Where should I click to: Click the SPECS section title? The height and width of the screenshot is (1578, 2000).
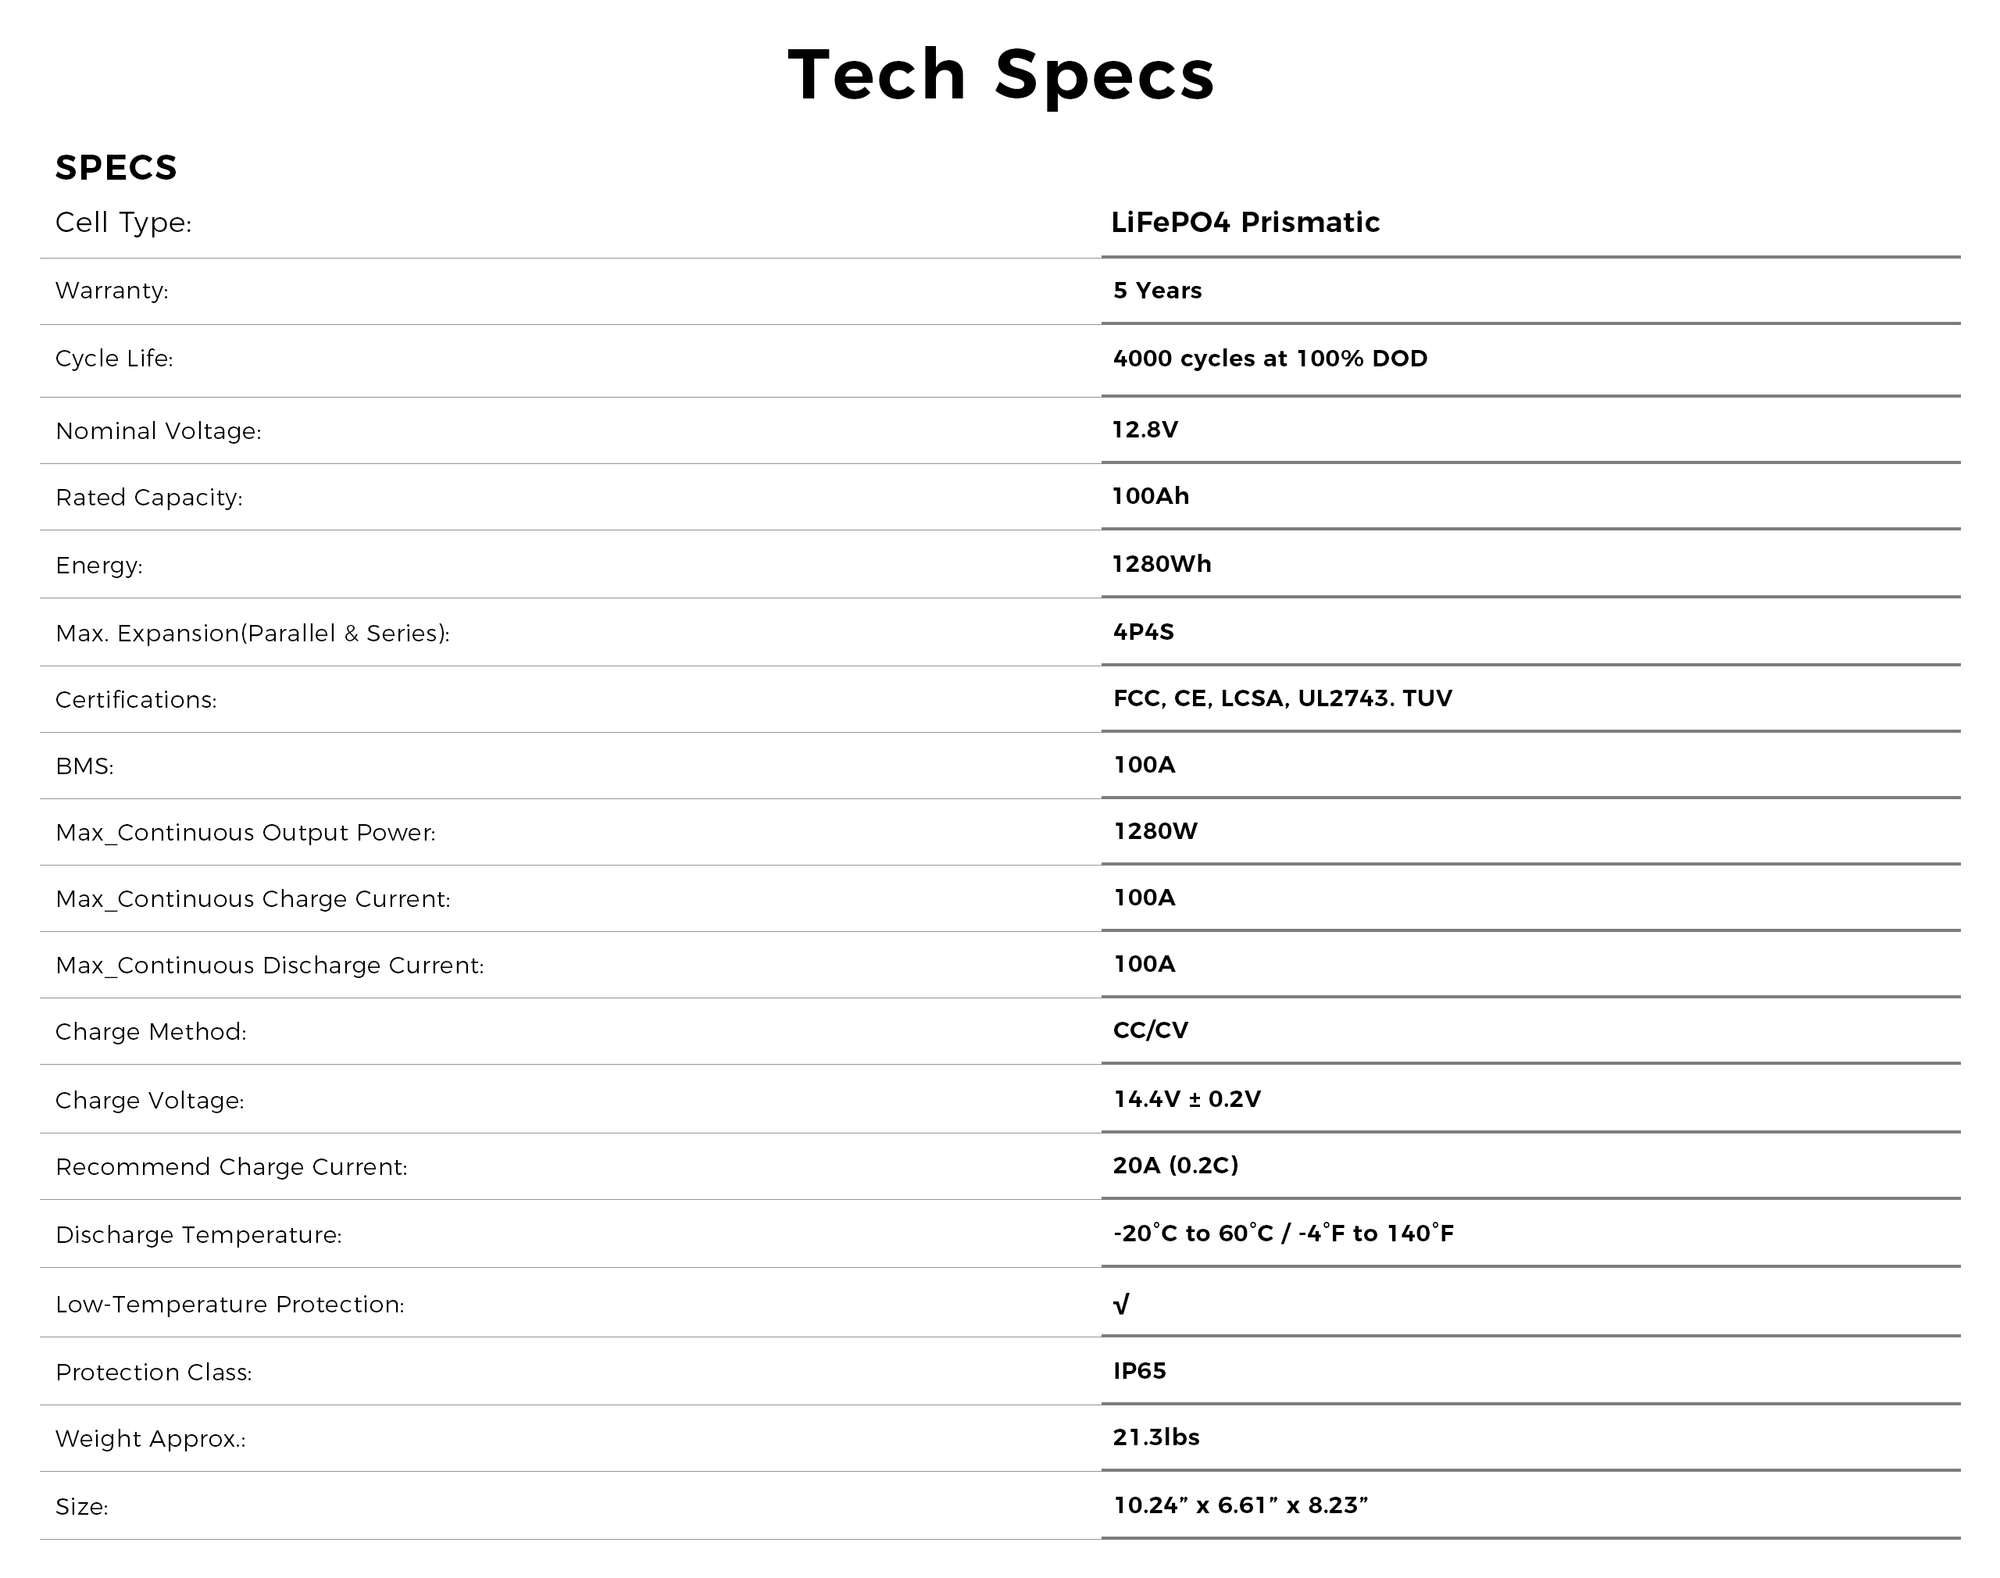tap(116, 168)
